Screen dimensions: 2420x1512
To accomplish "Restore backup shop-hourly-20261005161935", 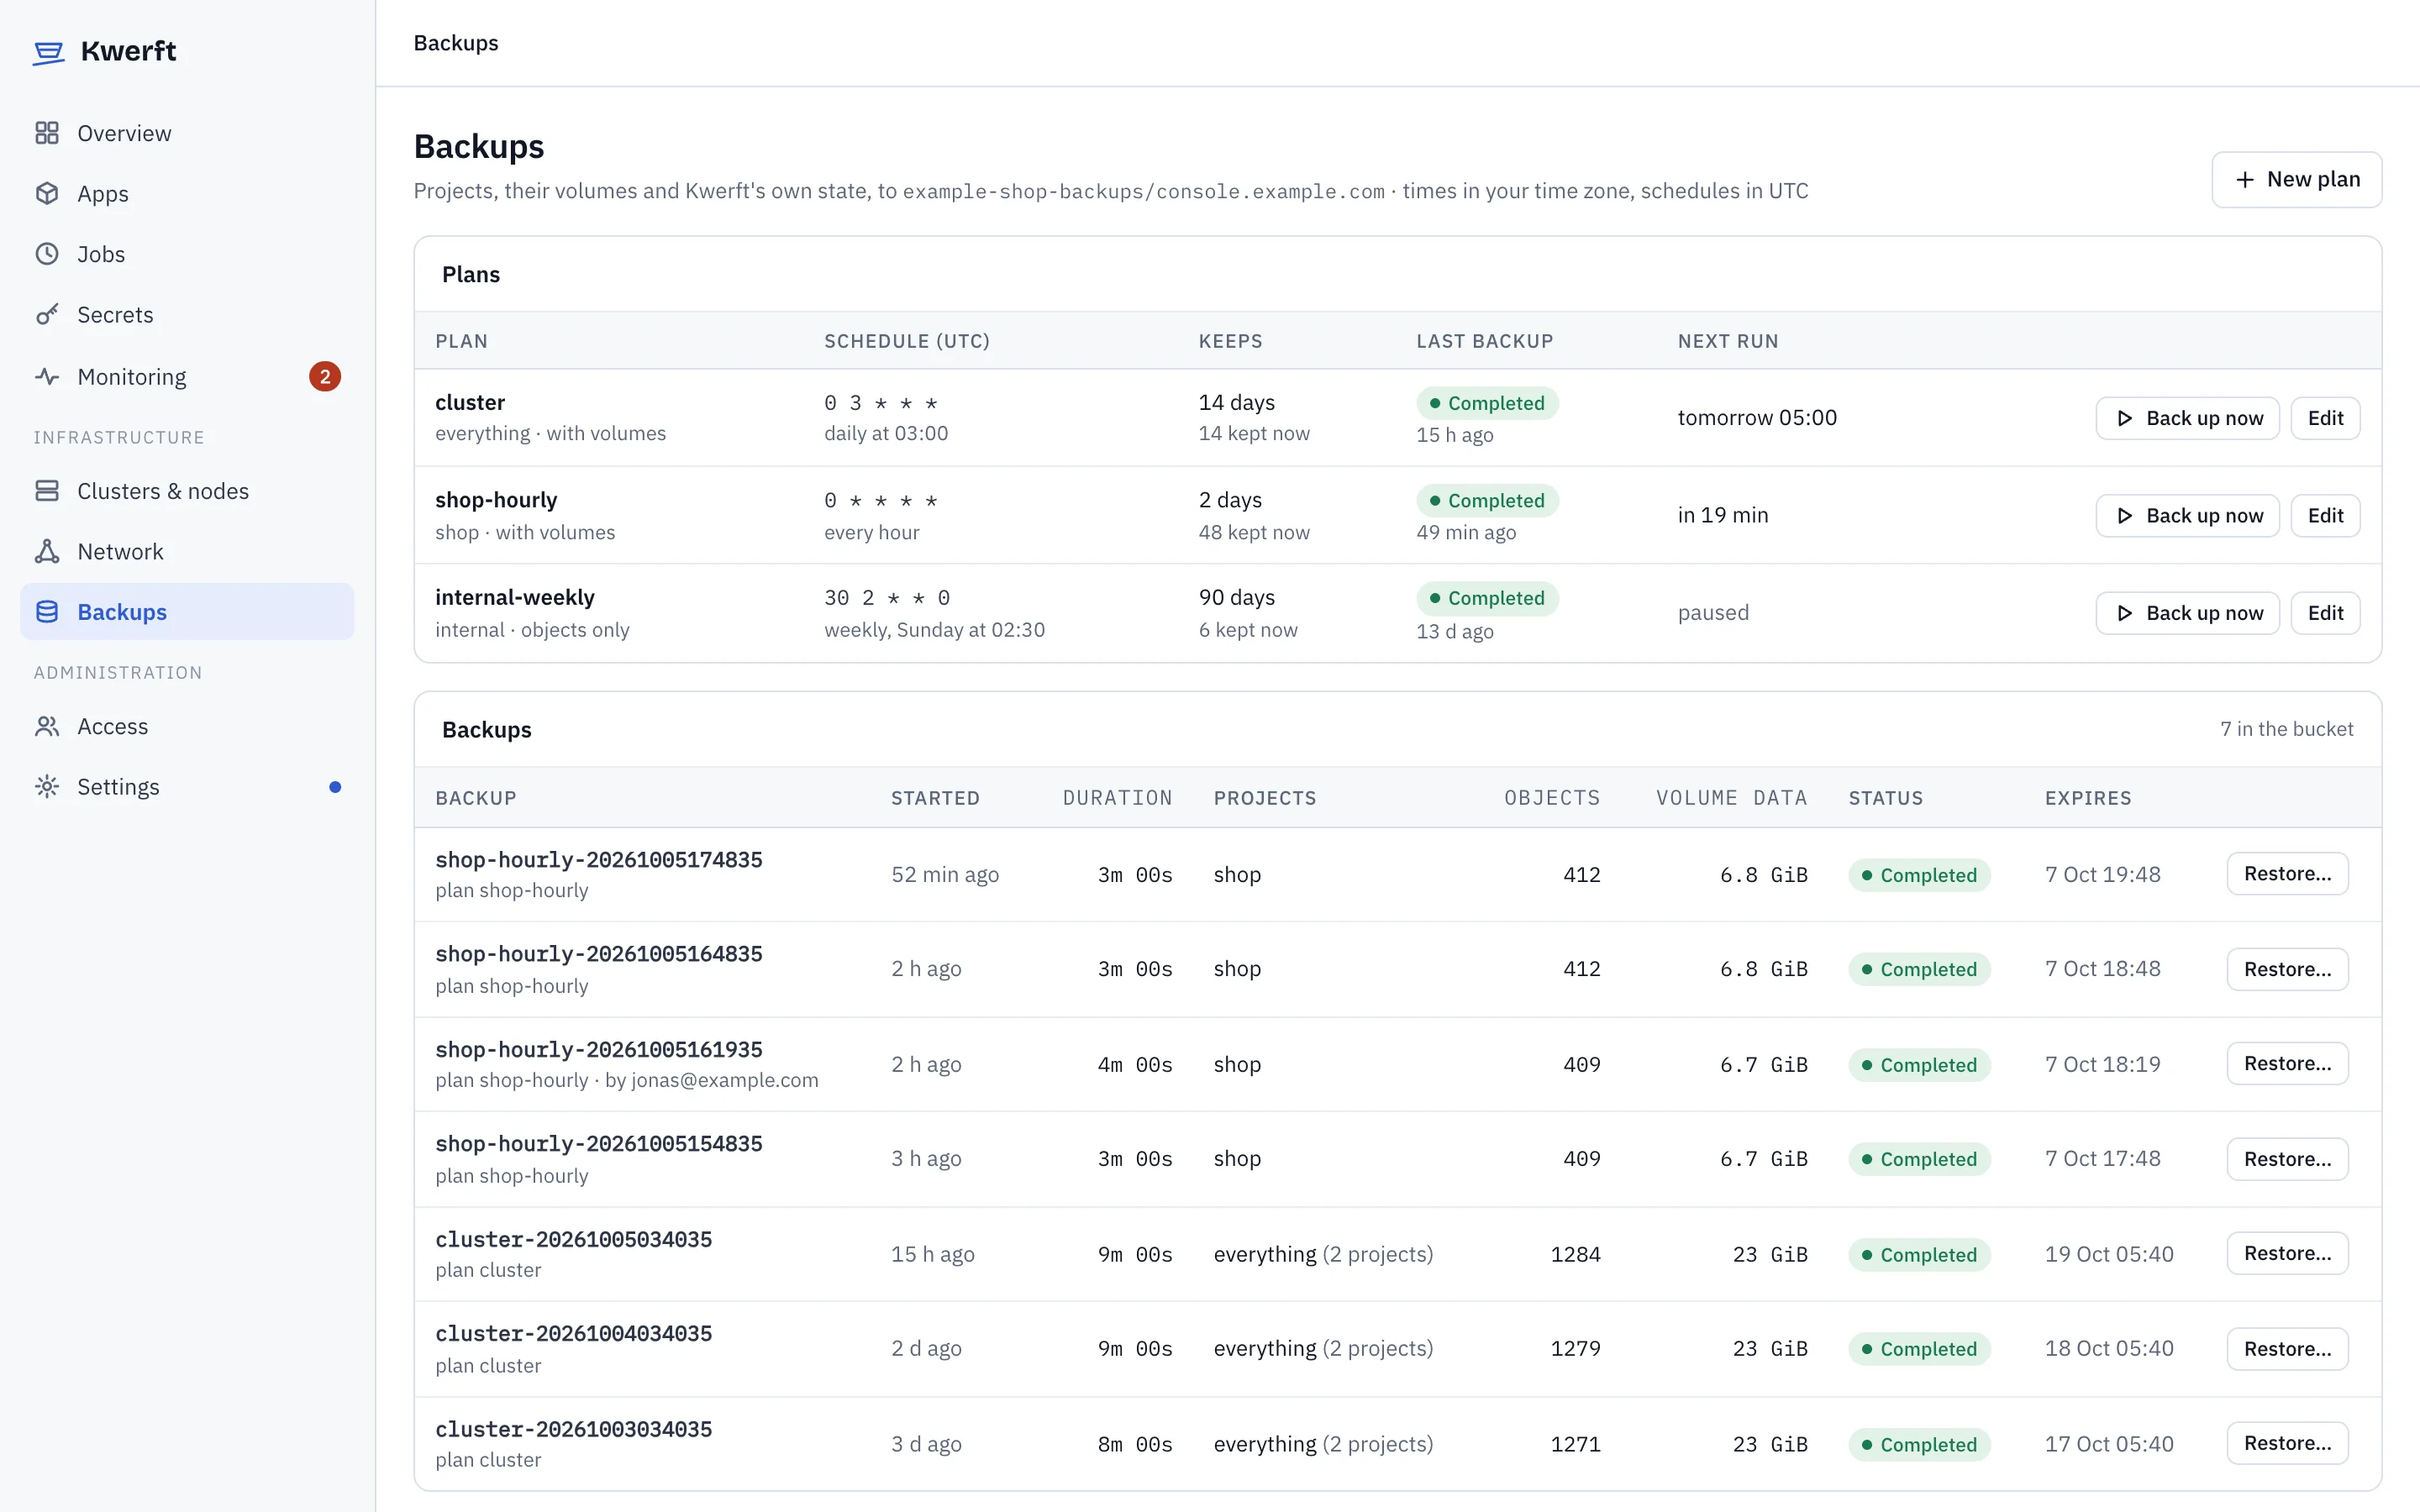I will [x=2287, y=1063].
